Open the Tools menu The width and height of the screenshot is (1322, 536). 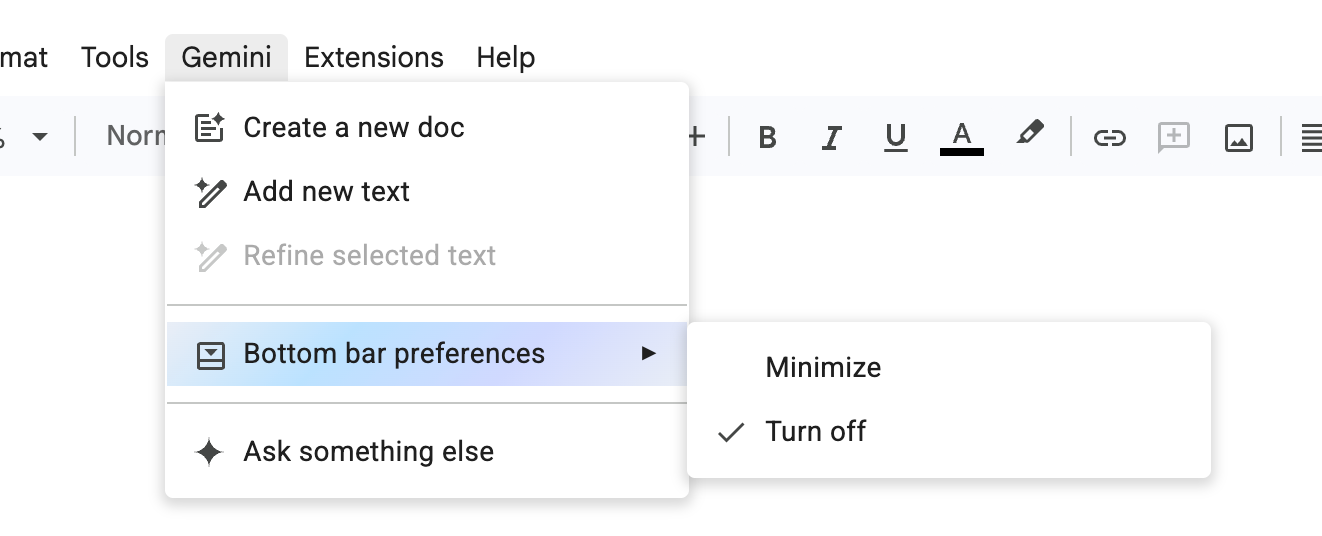115,58
